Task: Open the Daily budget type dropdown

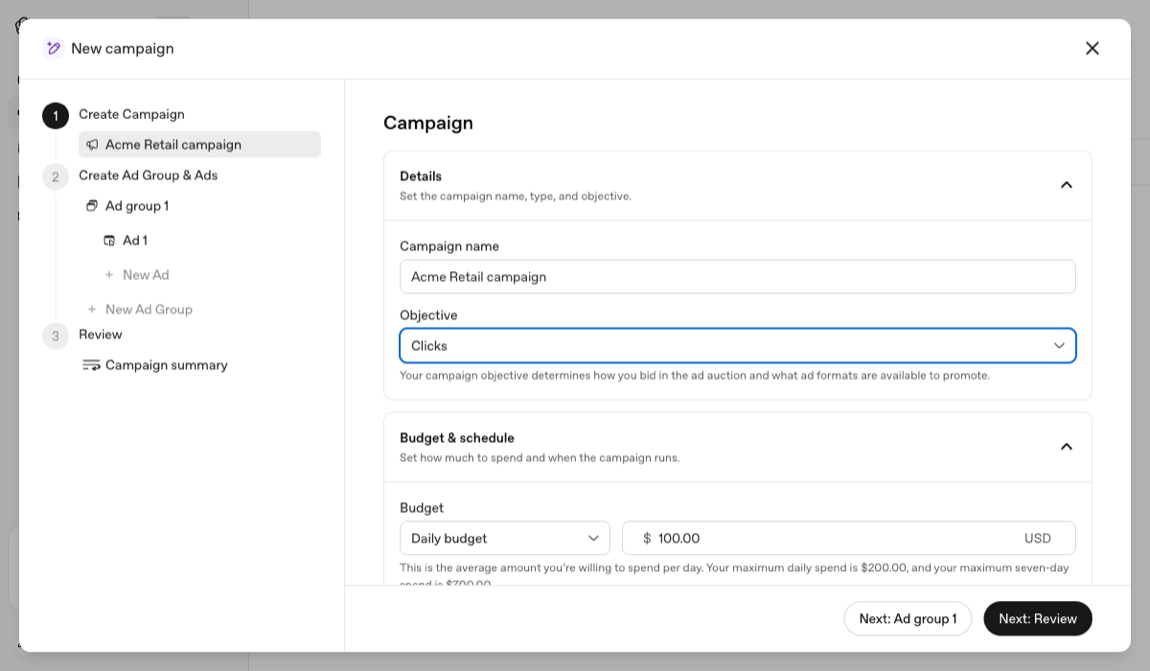Action: [x=505, y=538]
